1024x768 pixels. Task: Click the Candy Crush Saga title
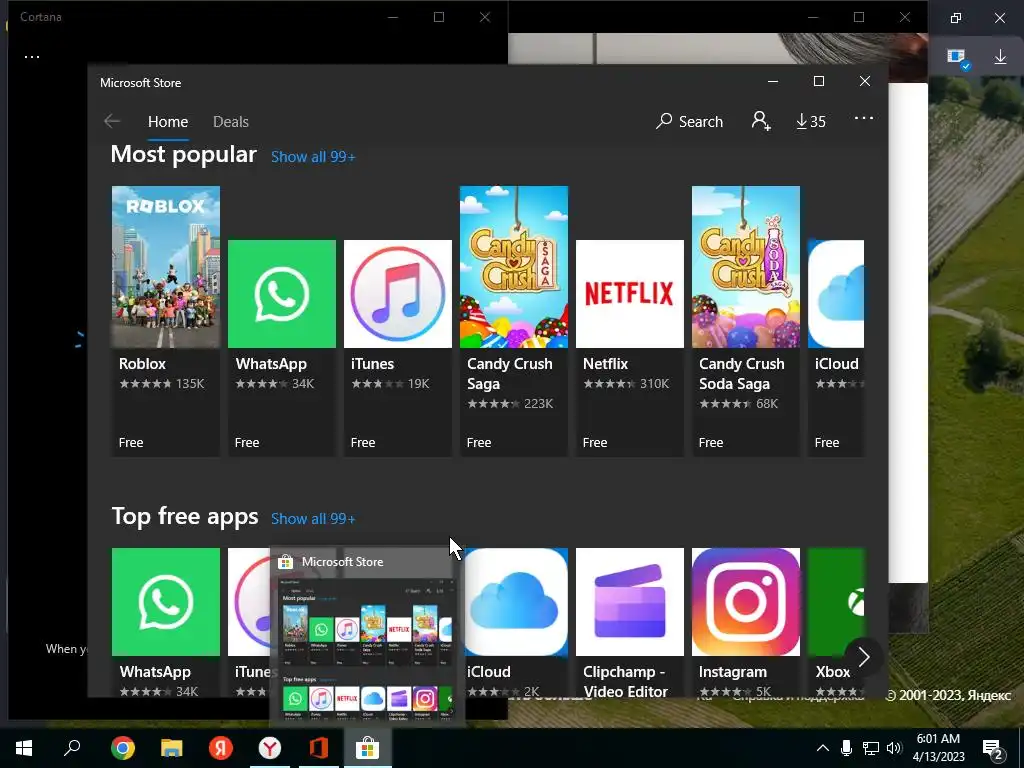[x=509, y=374]
